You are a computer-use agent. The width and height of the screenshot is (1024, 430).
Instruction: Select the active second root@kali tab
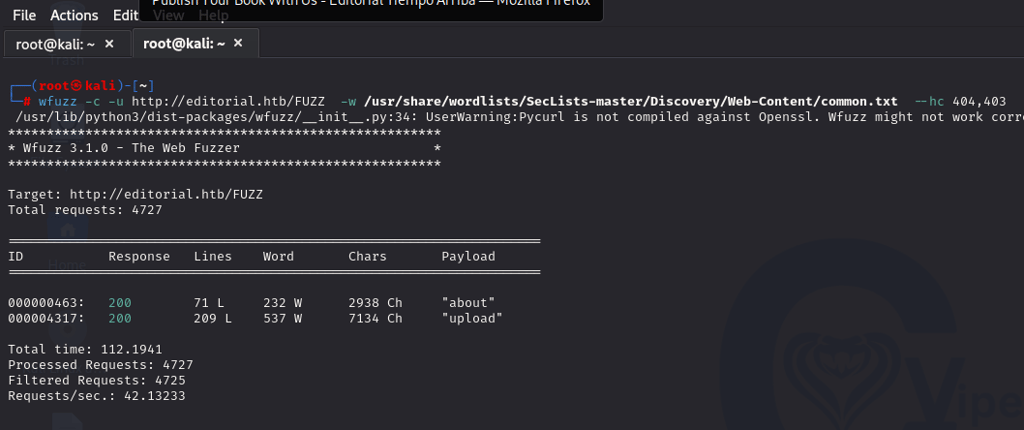[x=183, y=44]
